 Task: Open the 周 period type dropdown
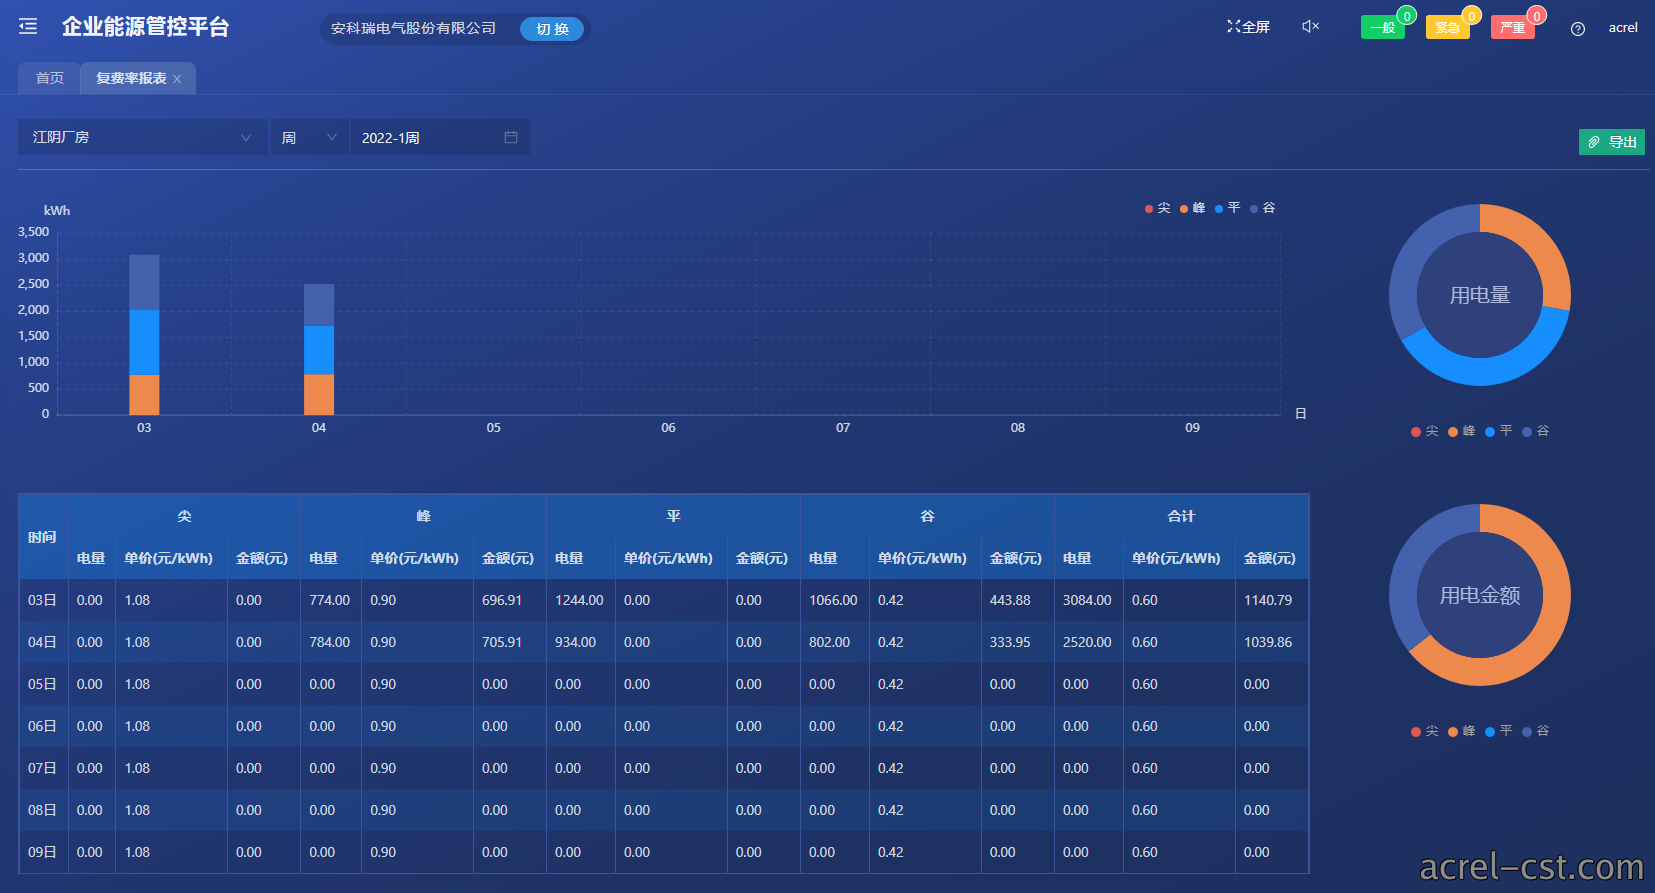click(309, 137)
